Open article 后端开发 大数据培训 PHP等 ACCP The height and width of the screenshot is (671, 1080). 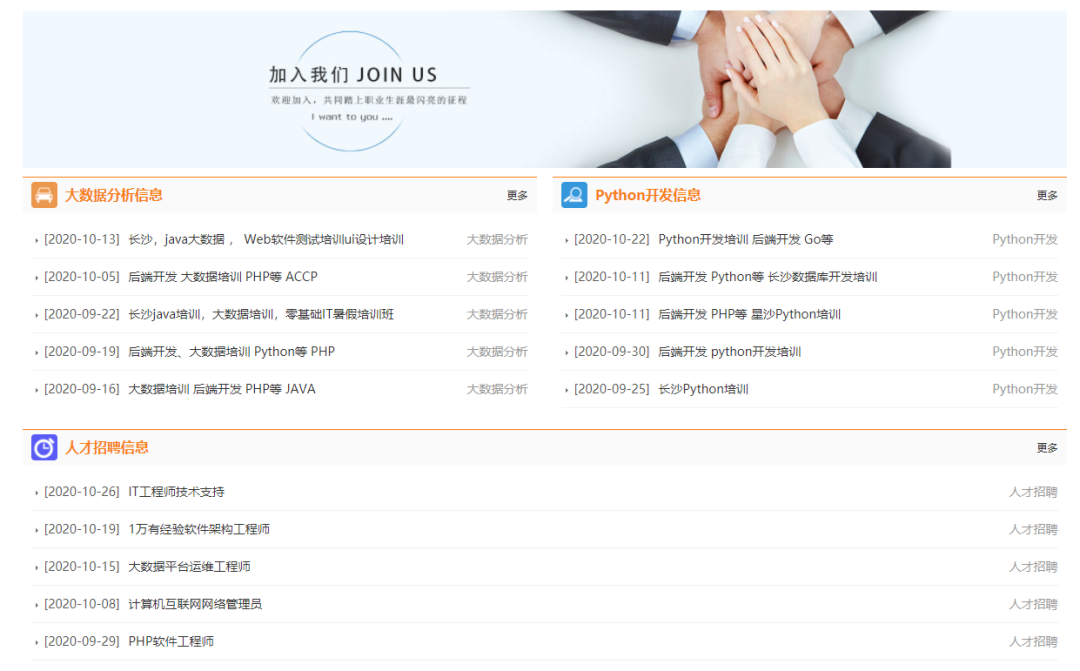(x=222, y=277)
